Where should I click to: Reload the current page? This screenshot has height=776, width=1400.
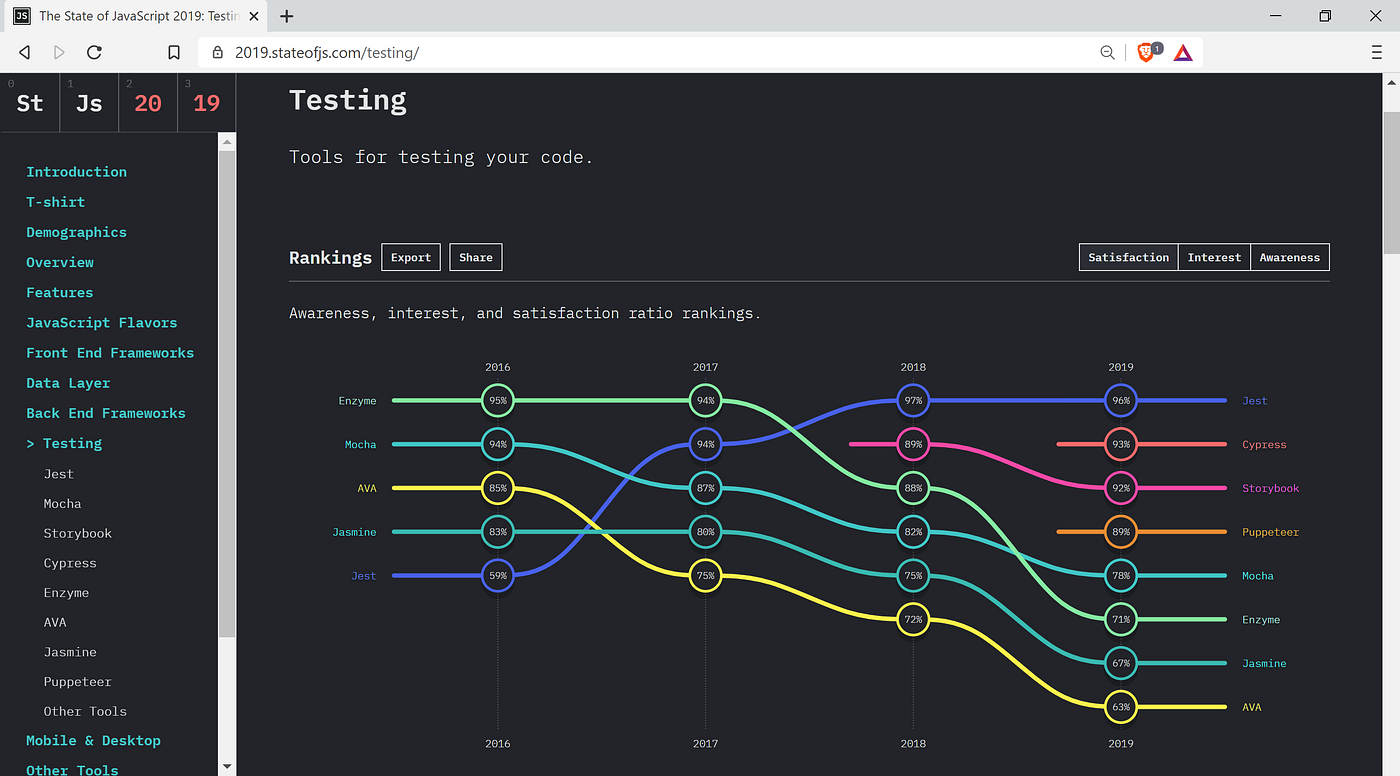(94, 52)
